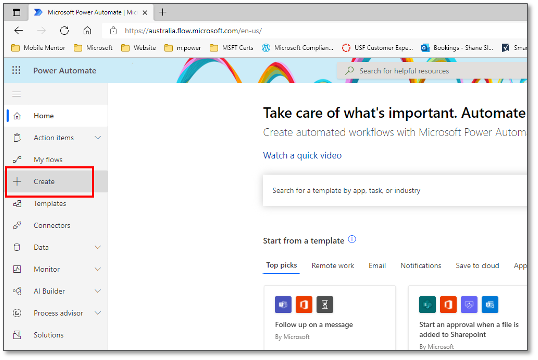Expand the Data chevron
Viewport: 538px width, 360px height.
pyautogui.click(x=98, y=247)
